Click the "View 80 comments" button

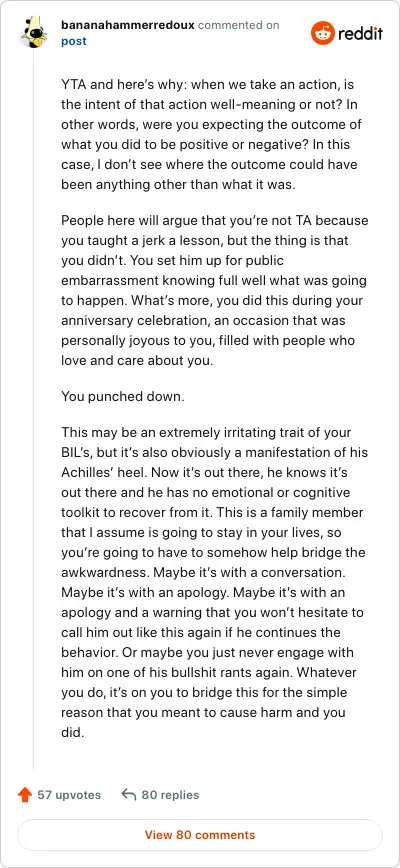tap(200, 835)
